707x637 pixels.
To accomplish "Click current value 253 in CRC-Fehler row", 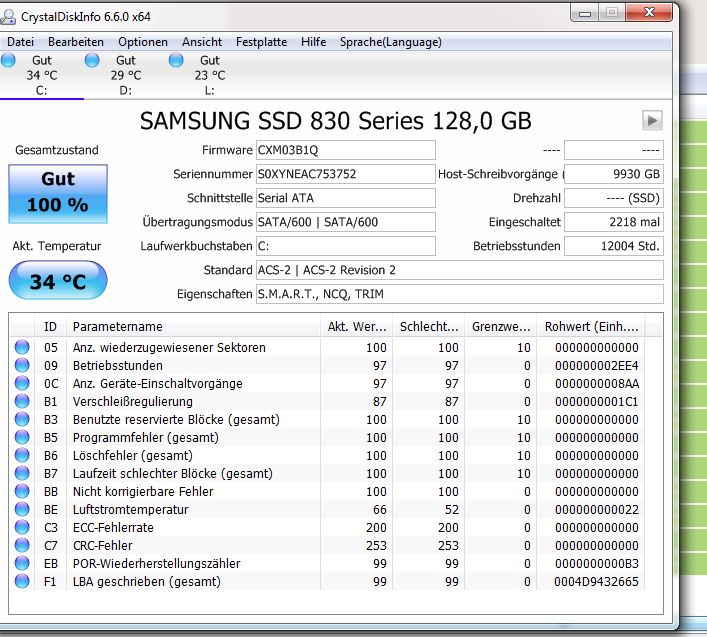I will point(376,546).
